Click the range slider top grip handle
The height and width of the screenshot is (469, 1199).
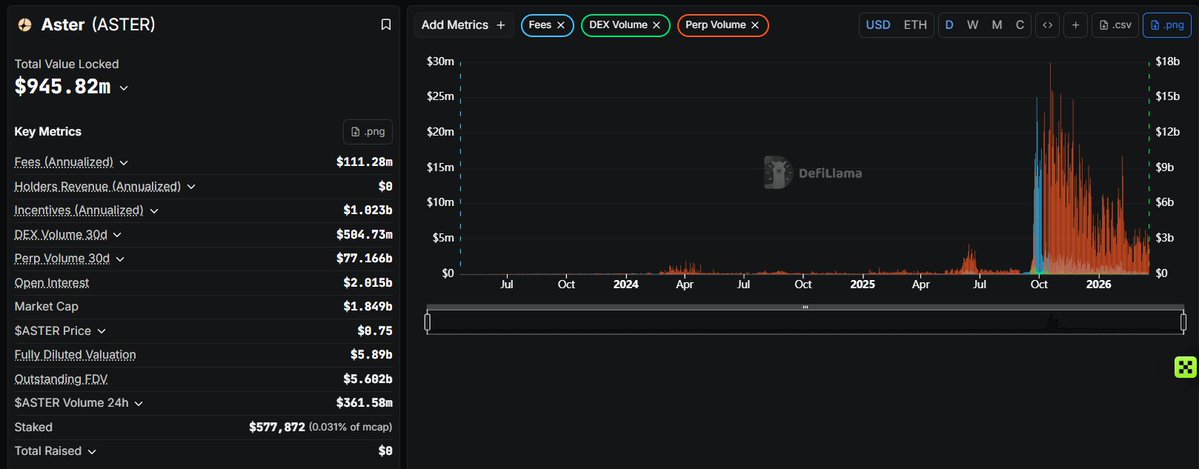805,307
